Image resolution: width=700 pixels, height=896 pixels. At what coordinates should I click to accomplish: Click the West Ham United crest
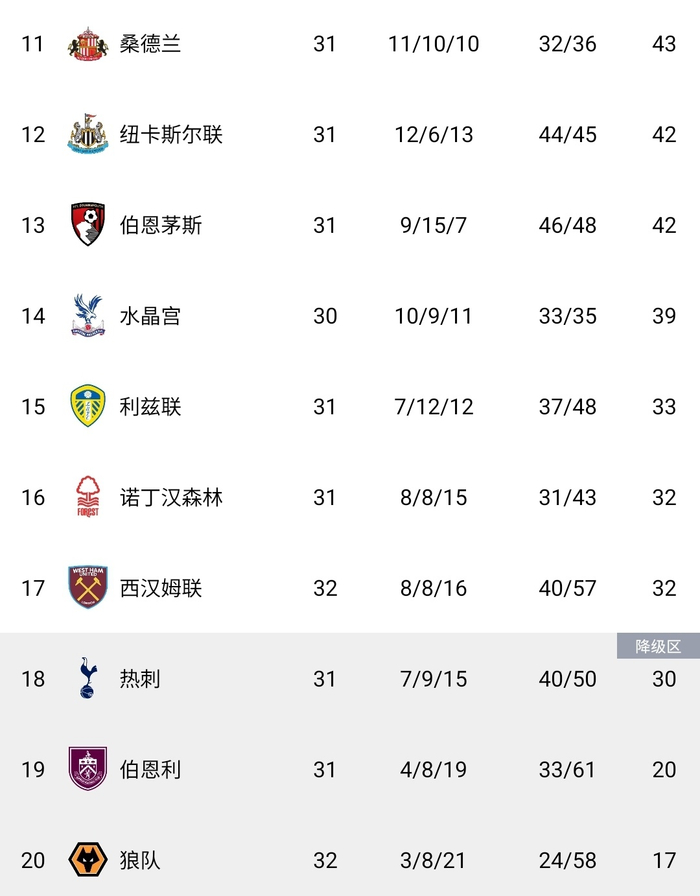[x=88, y=588]
